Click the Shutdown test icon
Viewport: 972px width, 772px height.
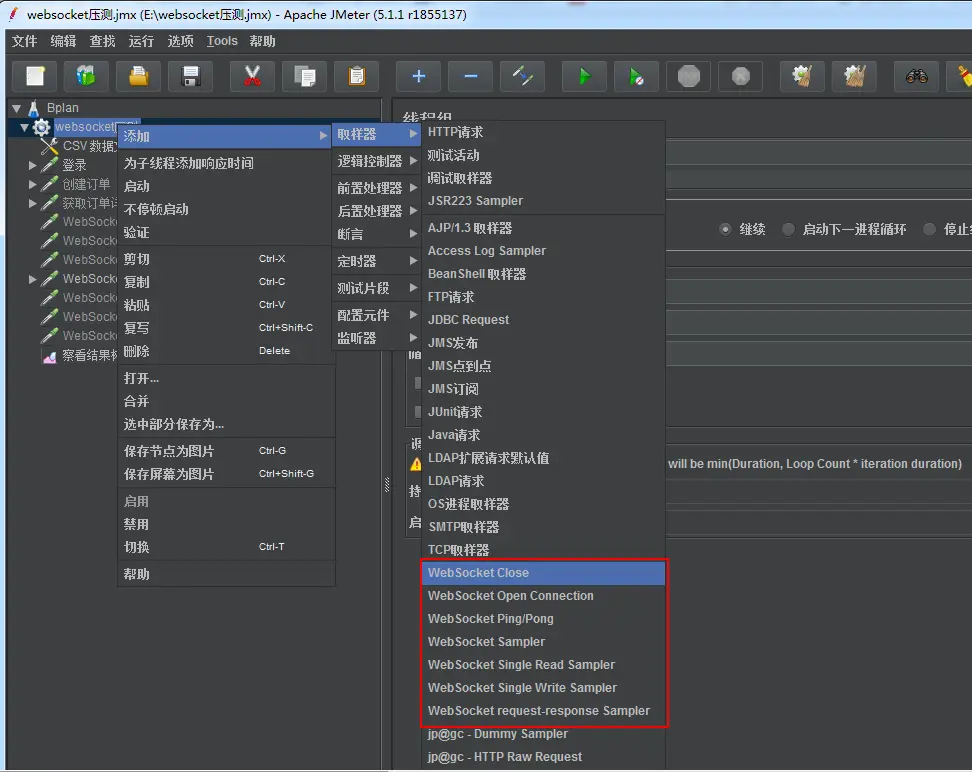(741, 76)
